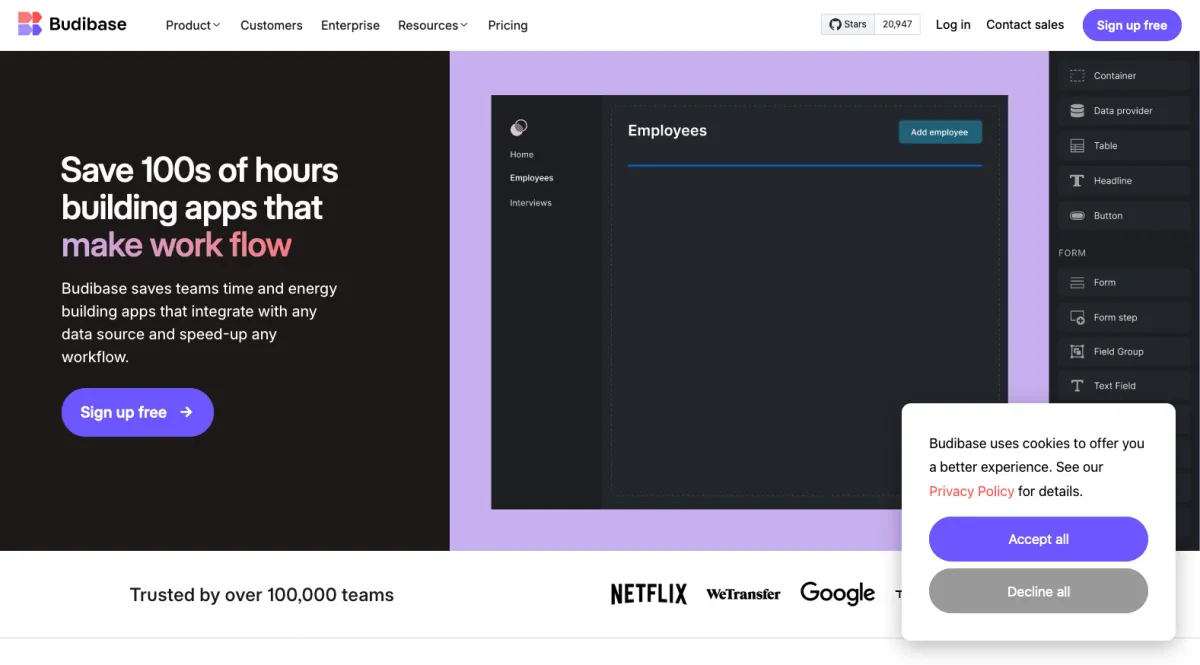Click the Data provider label
The height and width of the screenshot is (665, 1200).
point(1123,111)
